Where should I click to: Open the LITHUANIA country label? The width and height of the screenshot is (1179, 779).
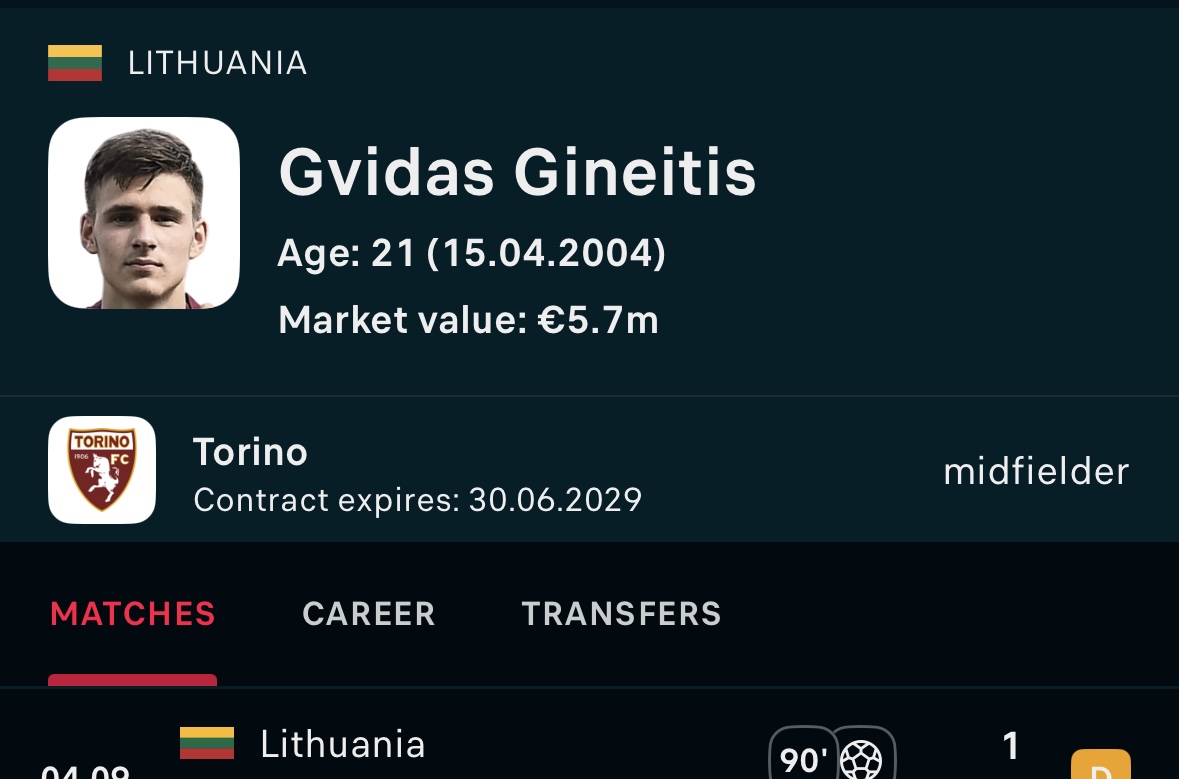pyautogui.click(x=218, y=63)
